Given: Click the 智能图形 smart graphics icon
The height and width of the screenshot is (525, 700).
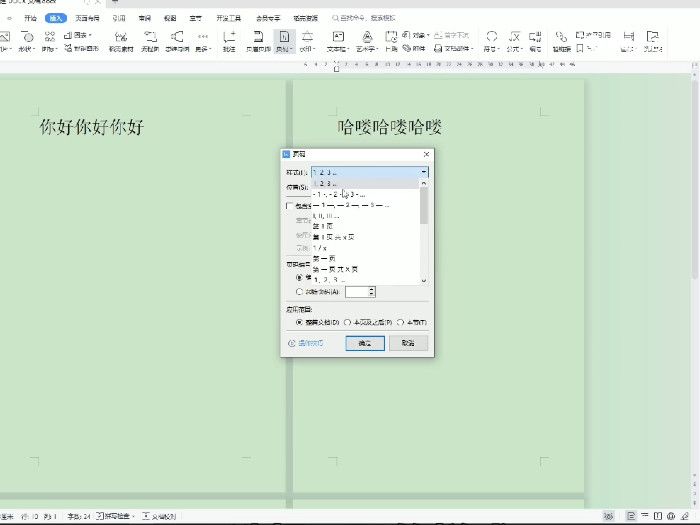Looking at the screenshot, I should tap(81, 48).
